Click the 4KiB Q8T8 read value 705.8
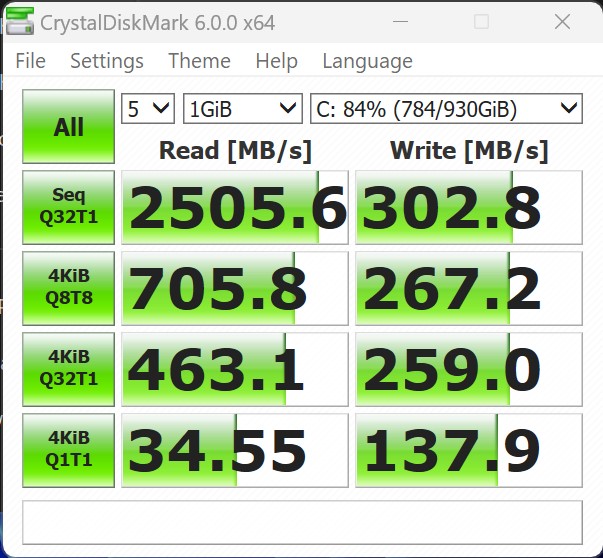This screenshot has width=603, height=558. tap(235, 288)
